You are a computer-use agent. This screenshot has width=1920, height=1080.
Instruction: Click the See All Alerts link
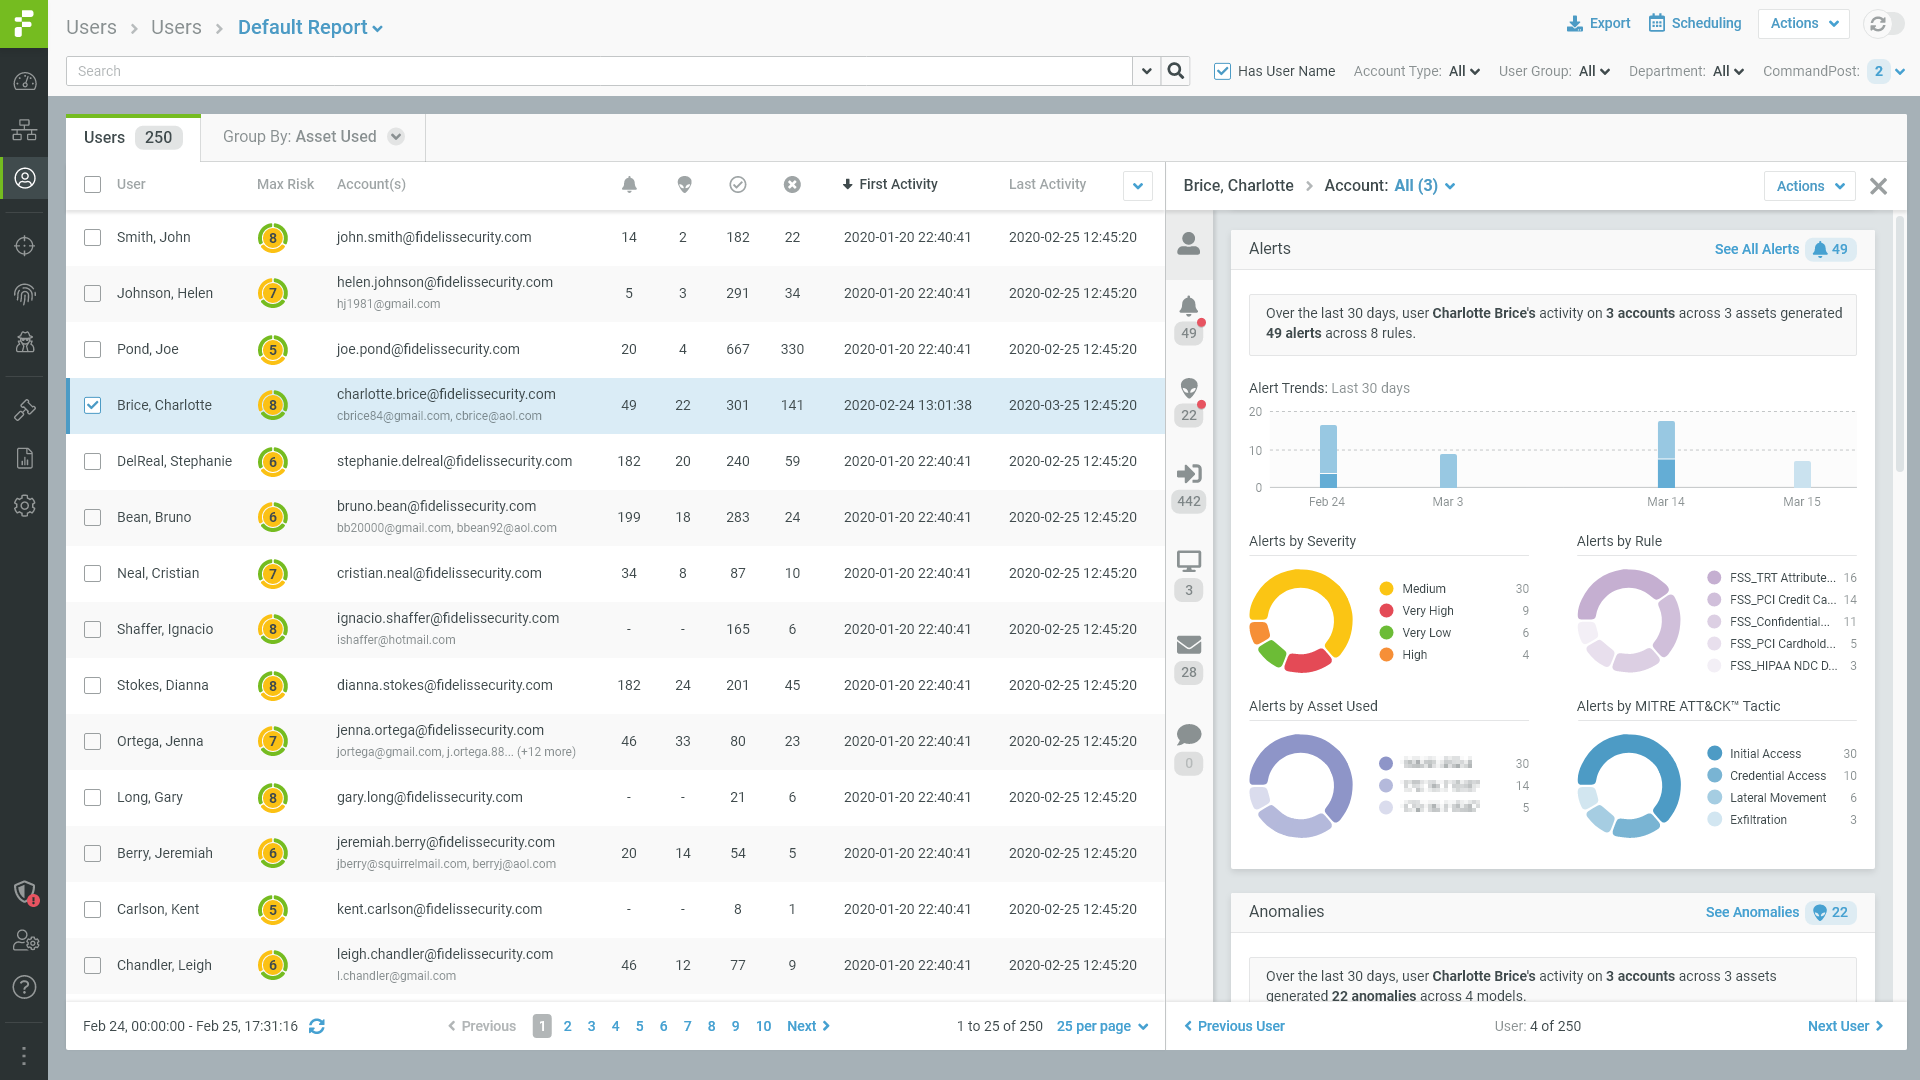[1756, 249]
